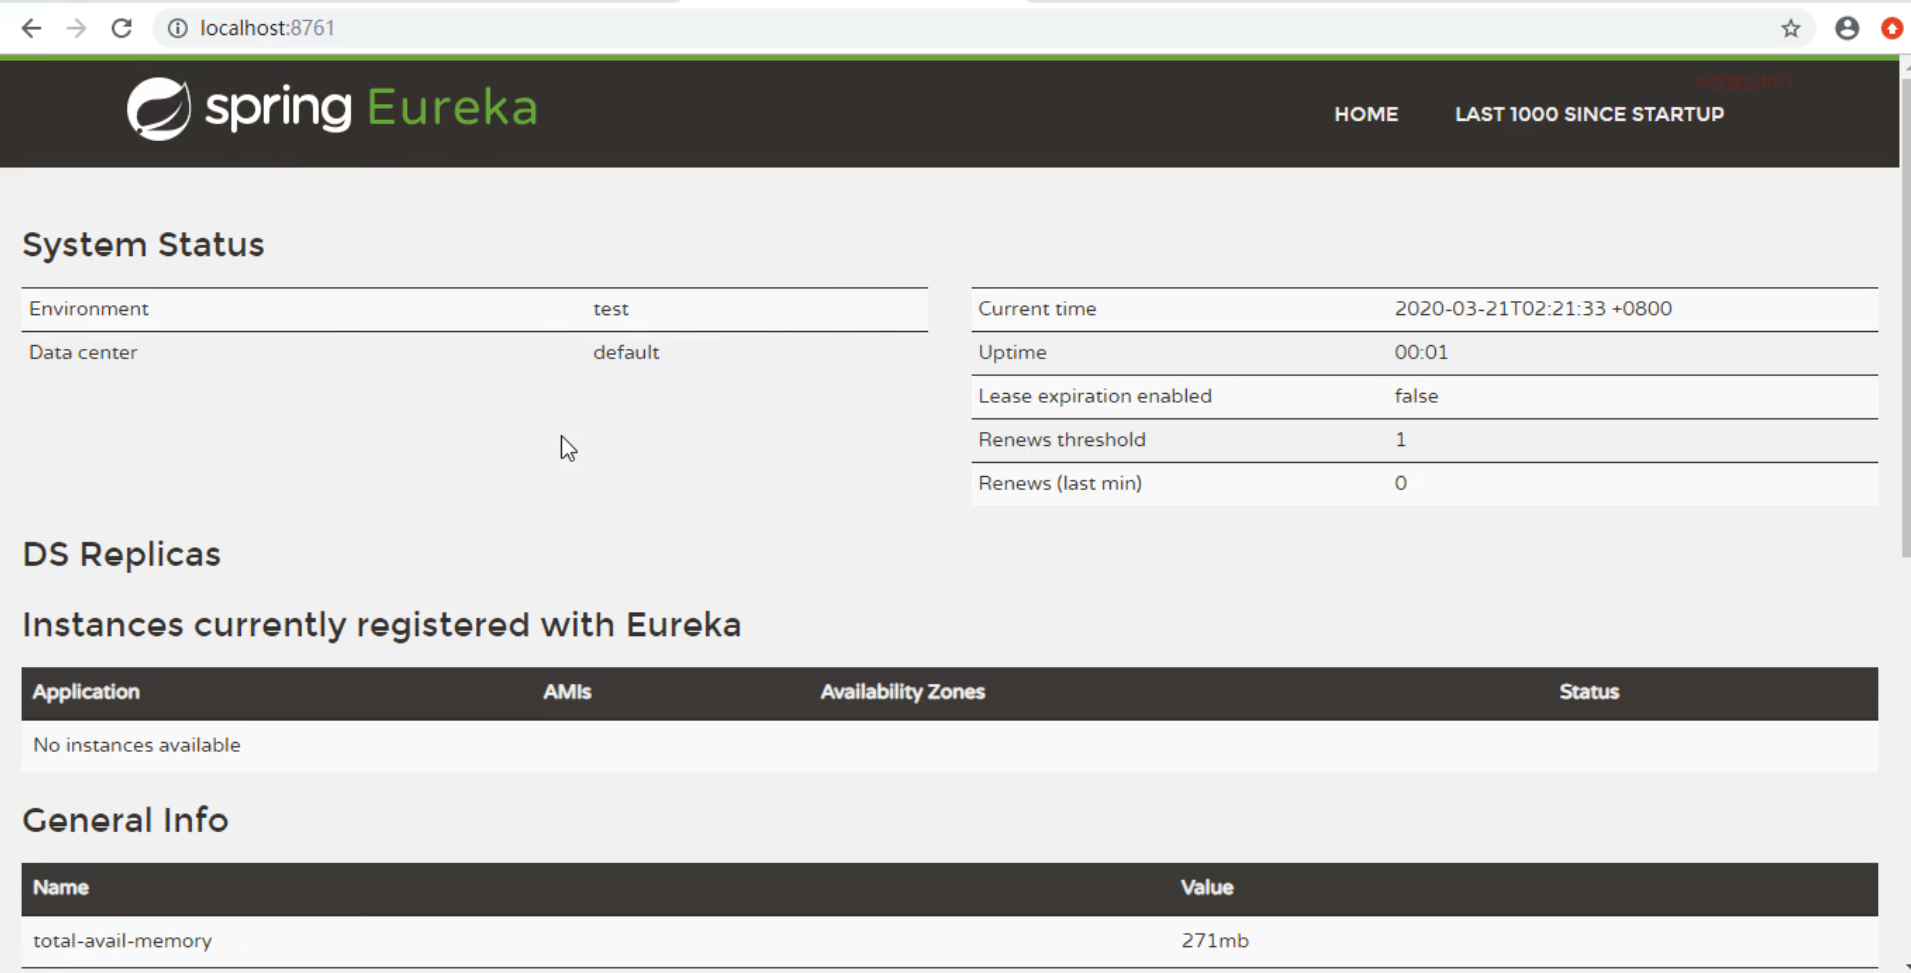Click the Renews threshold label

[1062, 440]
